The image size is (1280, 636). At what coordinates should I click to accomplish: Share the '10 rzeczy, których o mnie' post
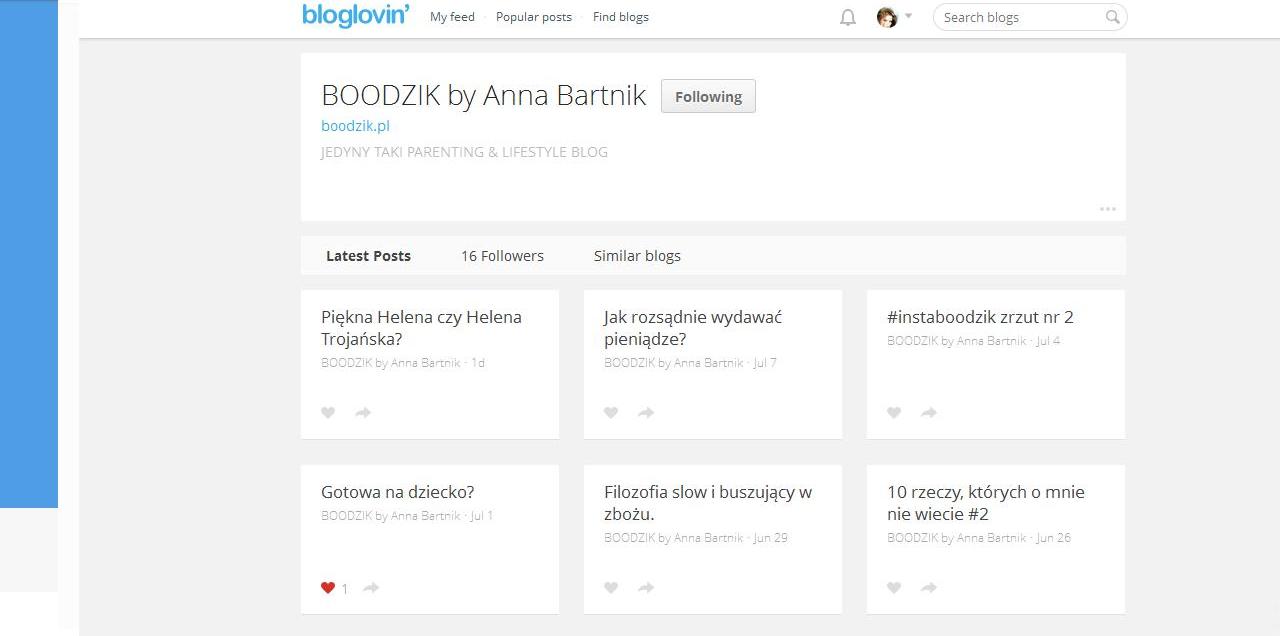[x=929, y=588]
